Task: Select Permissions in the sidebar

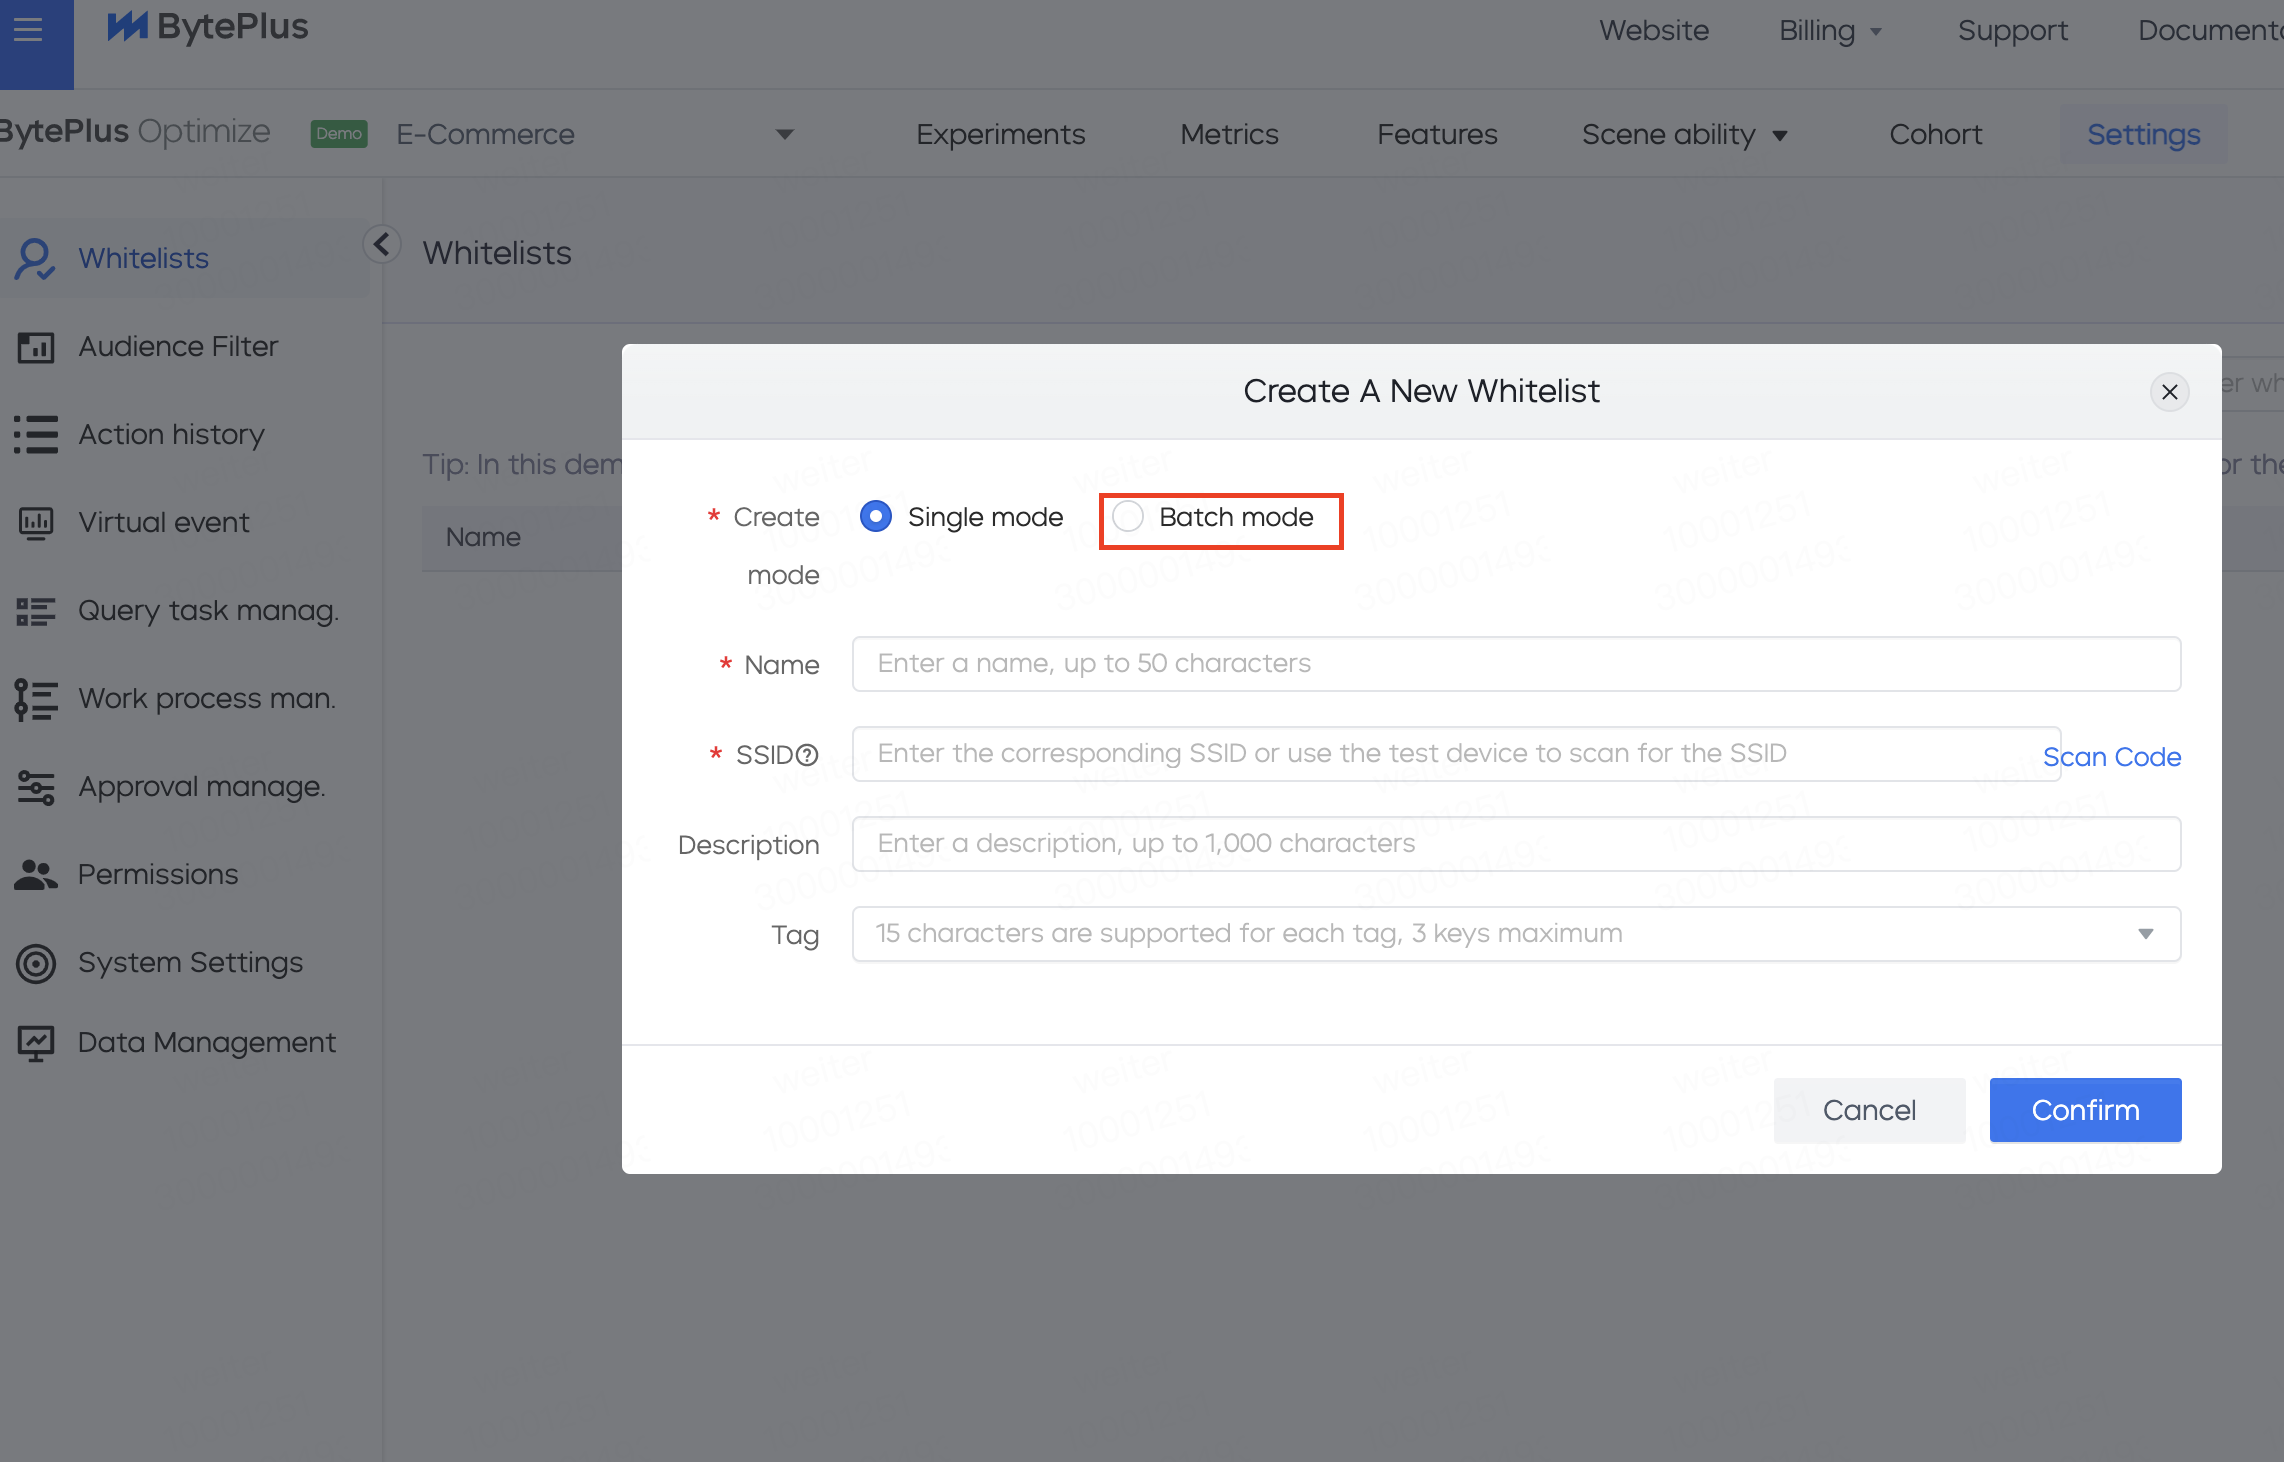Action: tap(158, 875)
